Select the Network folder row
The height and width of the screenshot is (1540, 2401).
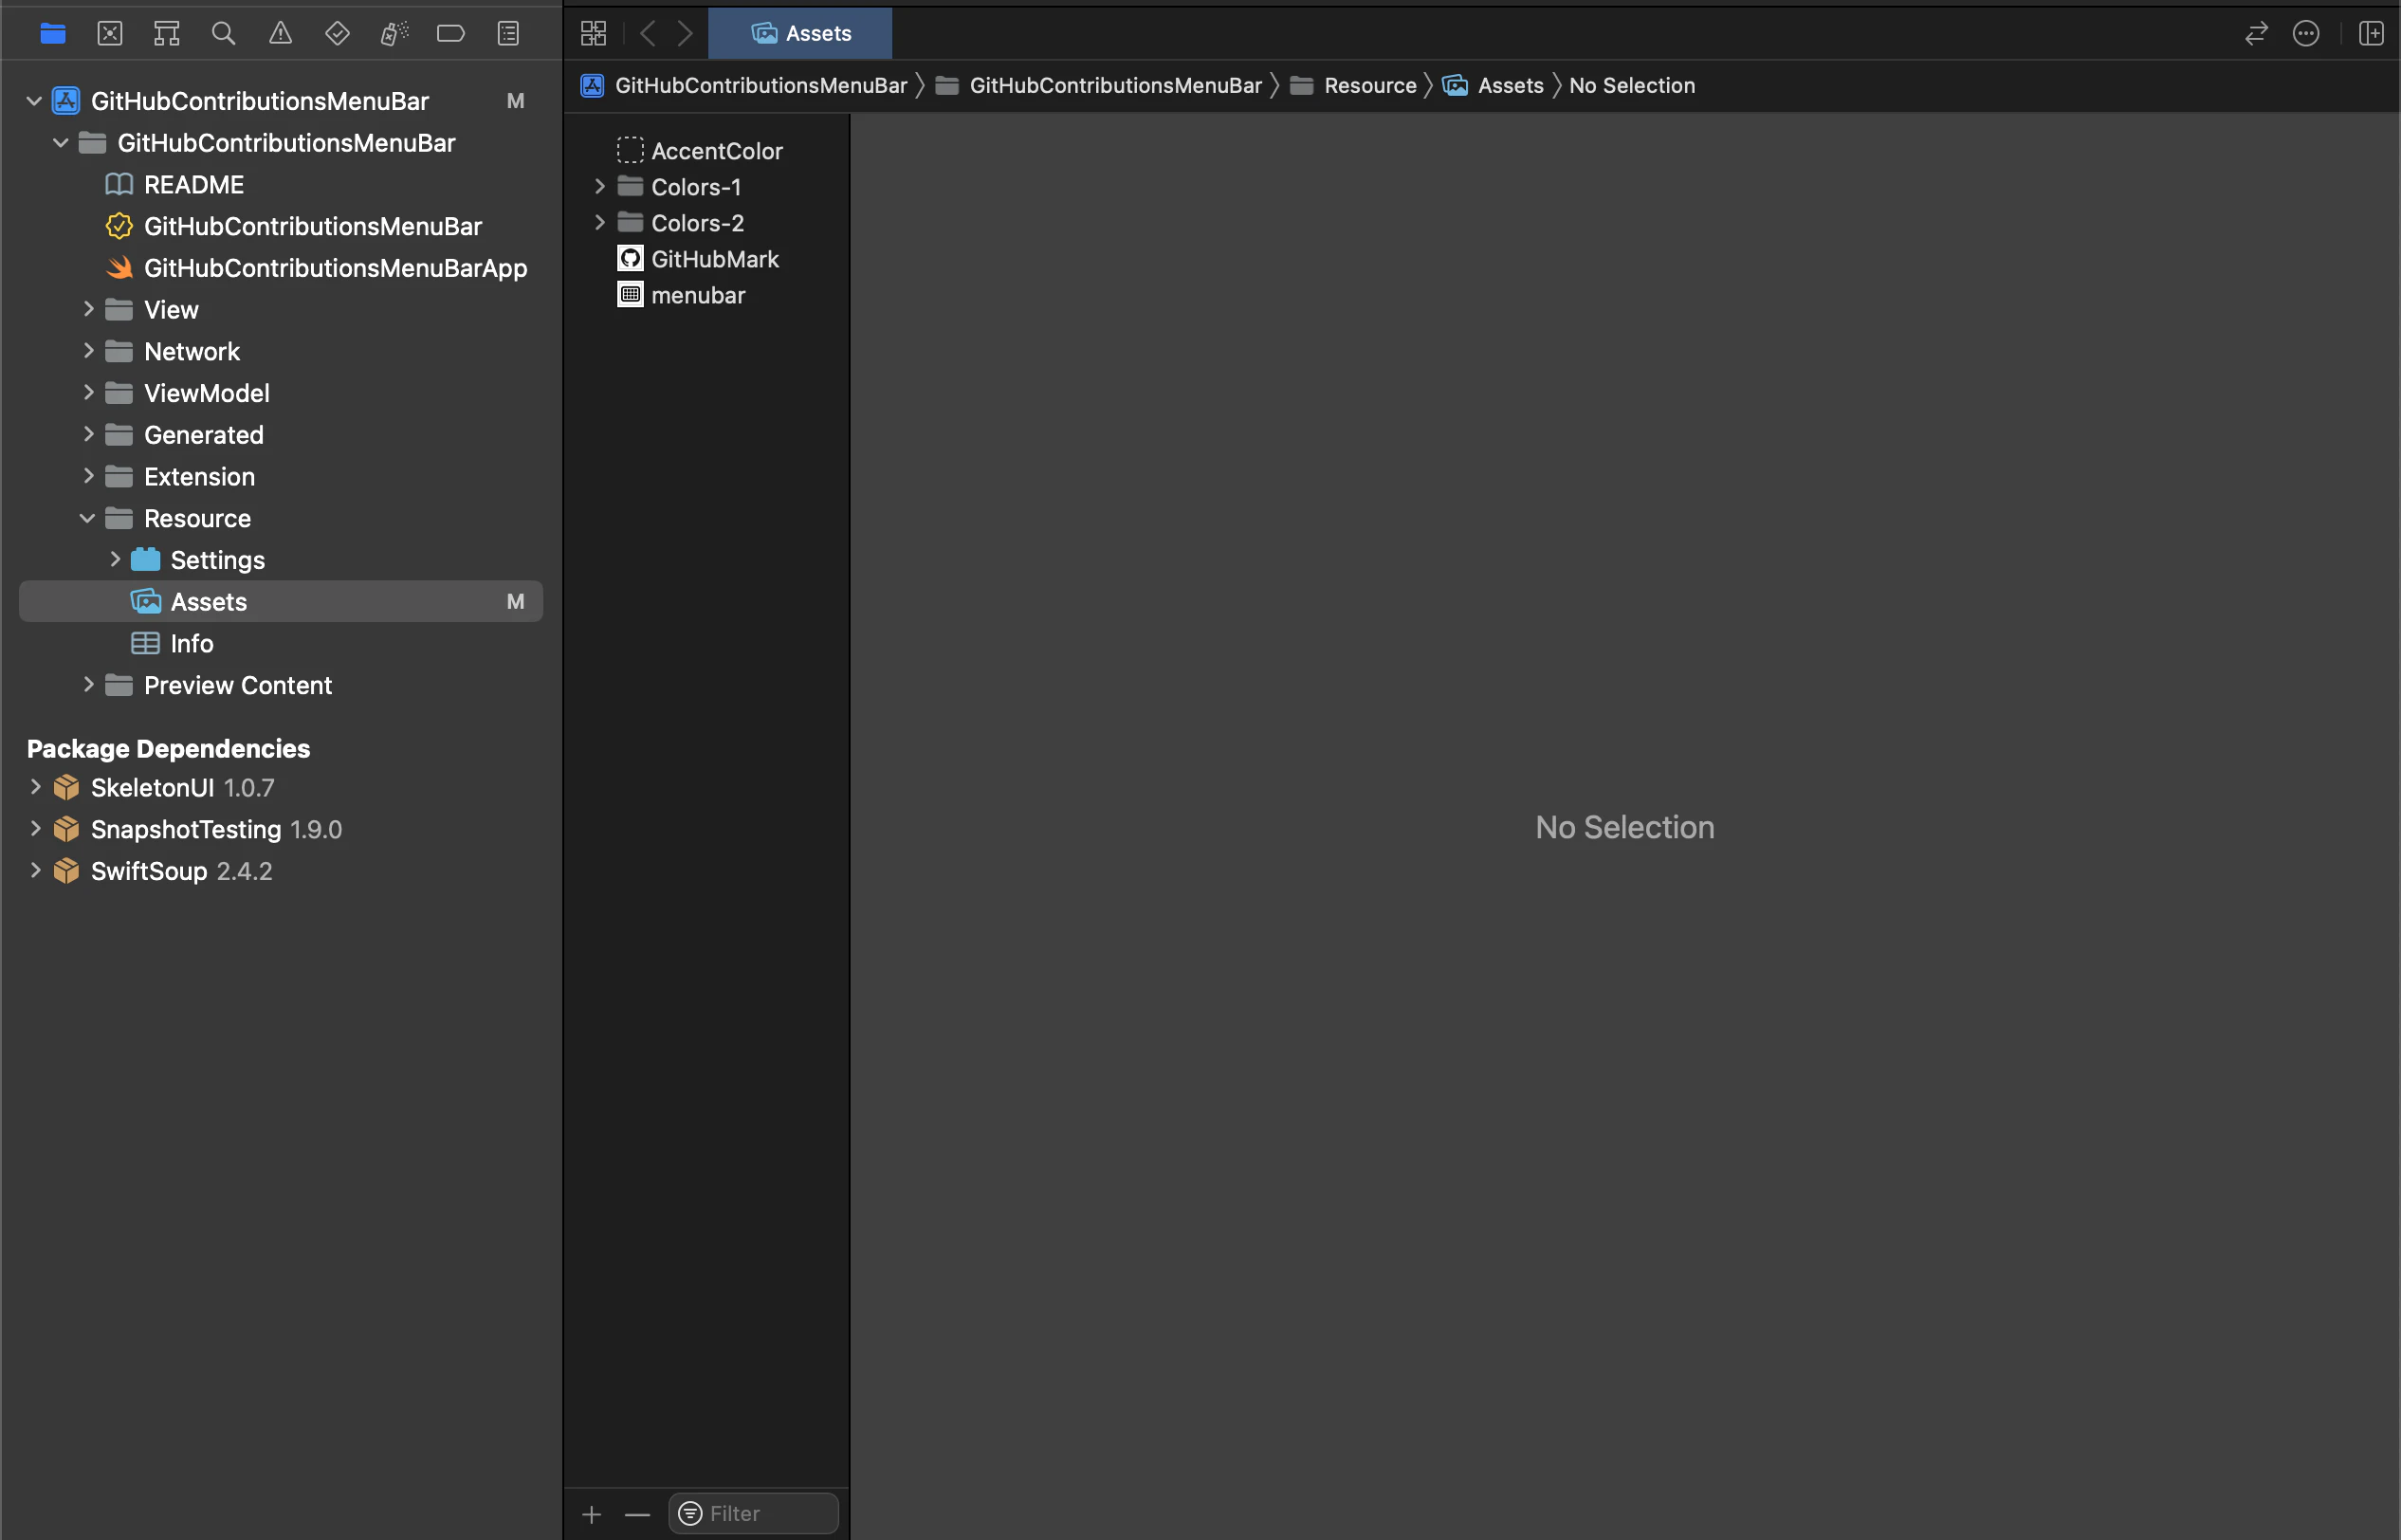click(281, 351)
